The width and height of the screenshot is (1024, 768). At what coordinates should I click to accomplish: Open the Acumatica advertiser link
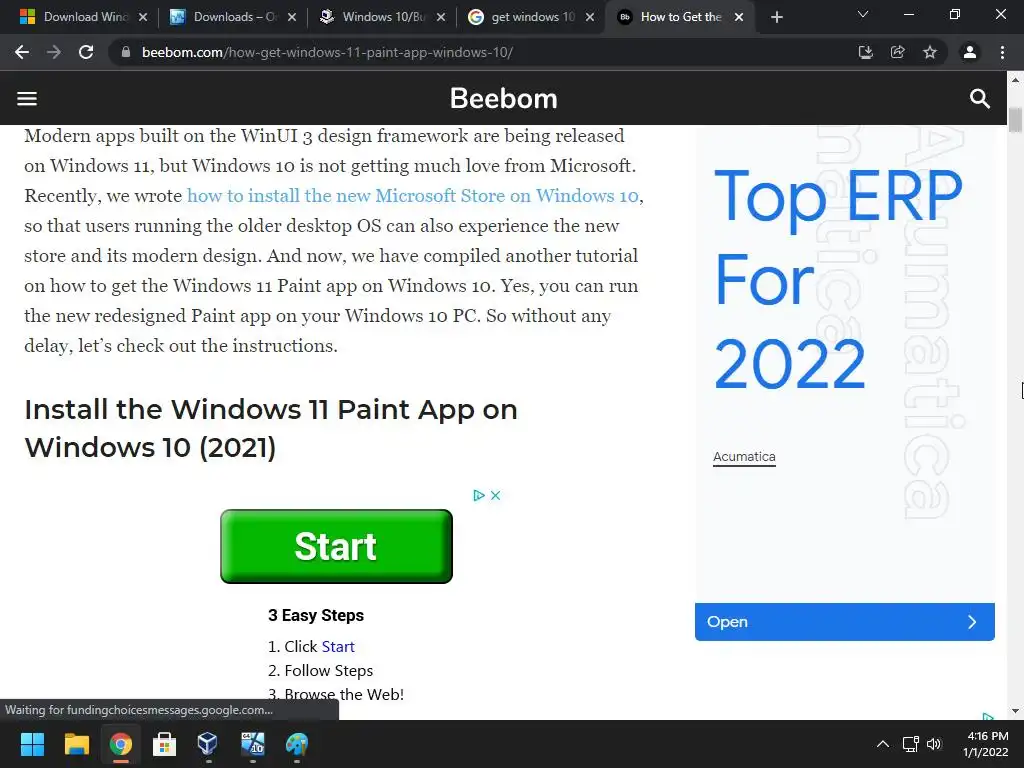tap(744, 456)
